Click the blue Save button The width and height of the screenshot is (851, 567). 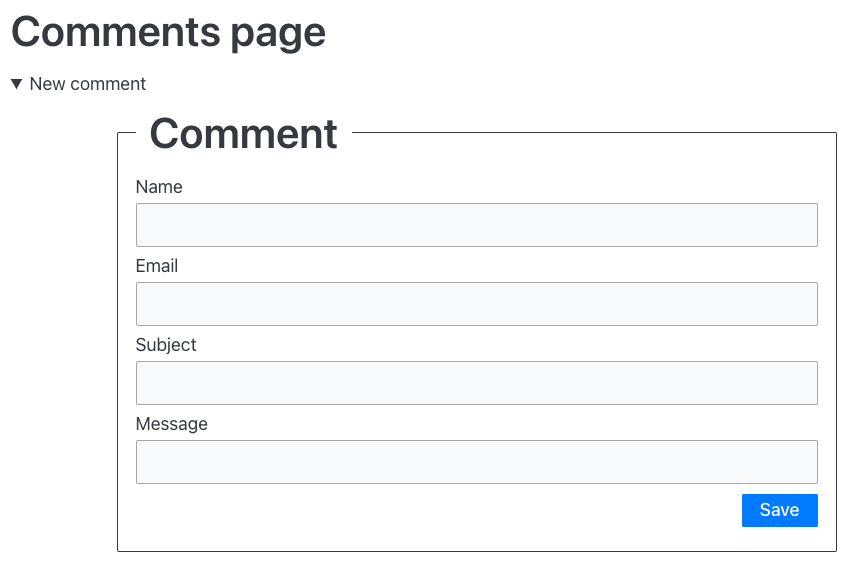pos(779,510)
